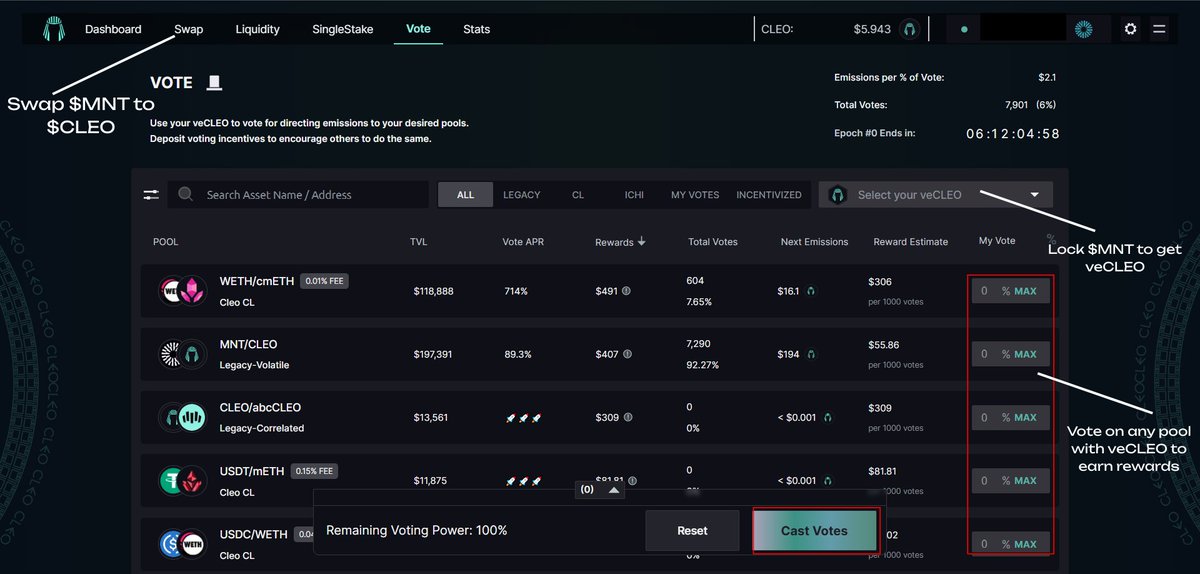Open the Select your veCLEO dropdown

pyautogui.click(x=936, y=195)
